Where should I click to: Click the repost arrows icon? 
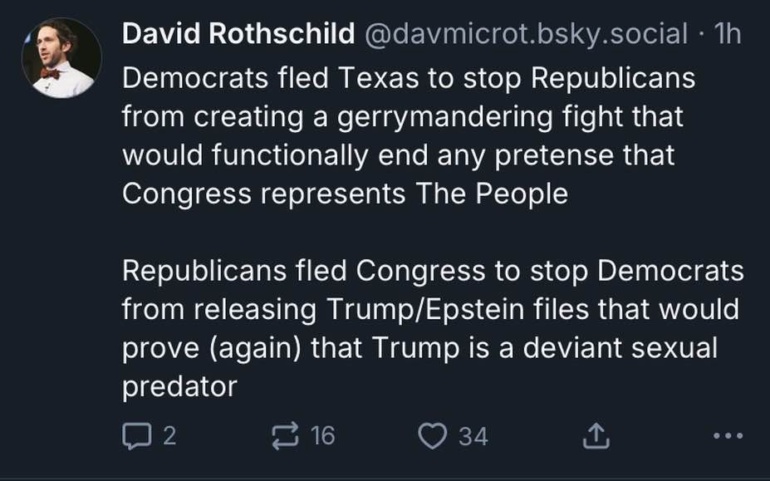(x=285, y=435)
